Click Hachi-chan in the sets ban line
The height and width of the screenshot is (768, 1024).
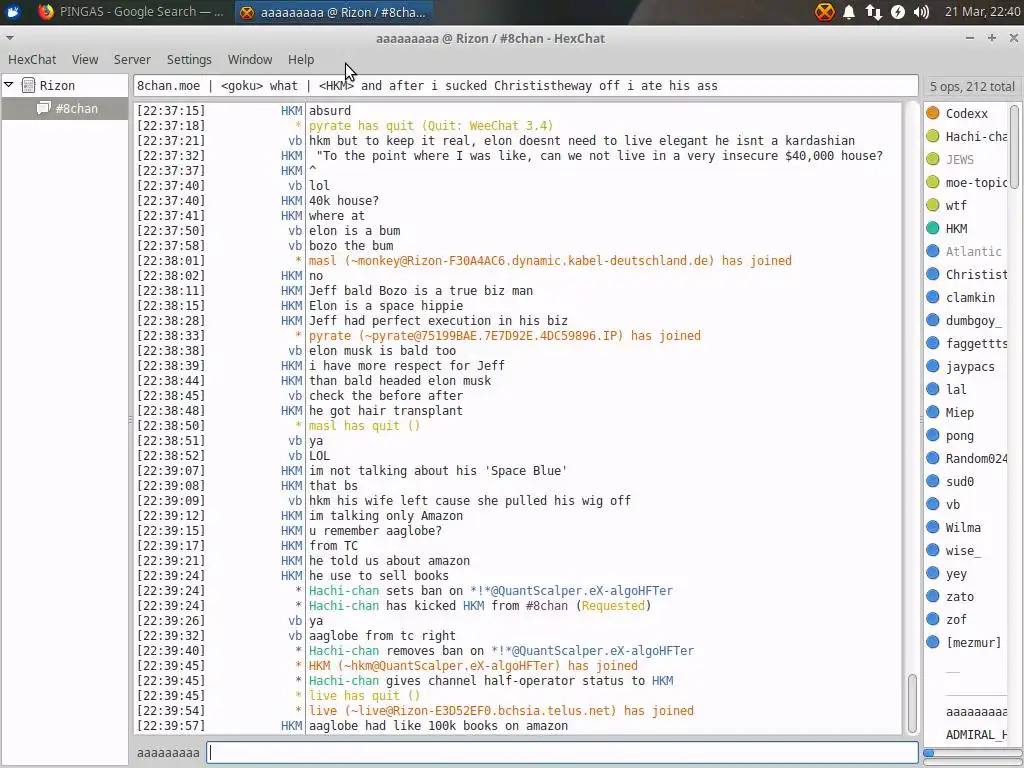344,590
